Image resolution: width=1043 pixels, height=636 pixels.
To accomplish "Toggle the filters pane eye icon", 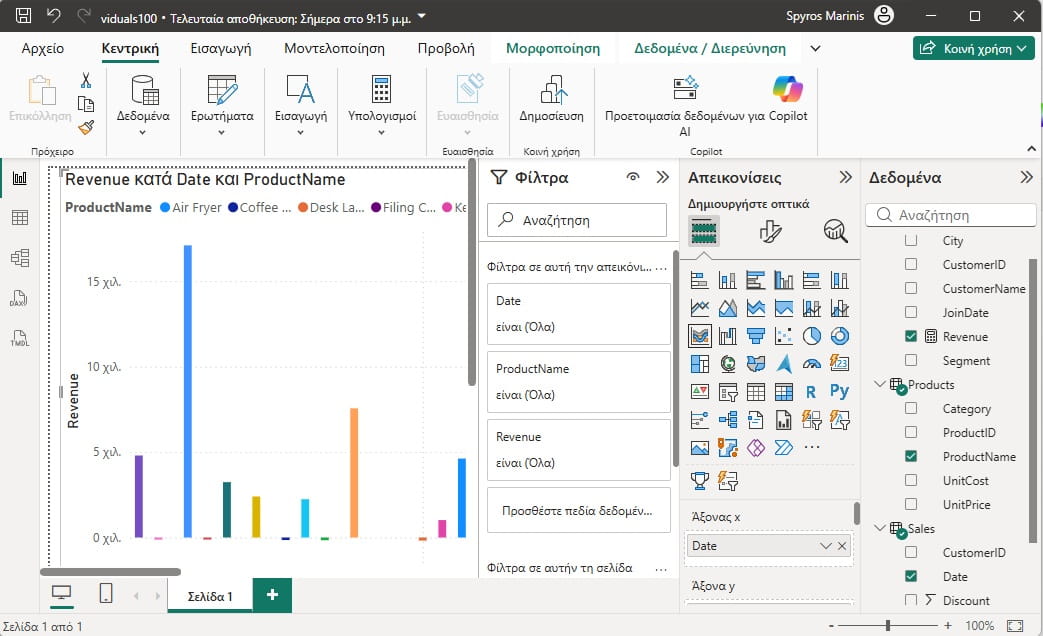I will [x=633, y=177].
